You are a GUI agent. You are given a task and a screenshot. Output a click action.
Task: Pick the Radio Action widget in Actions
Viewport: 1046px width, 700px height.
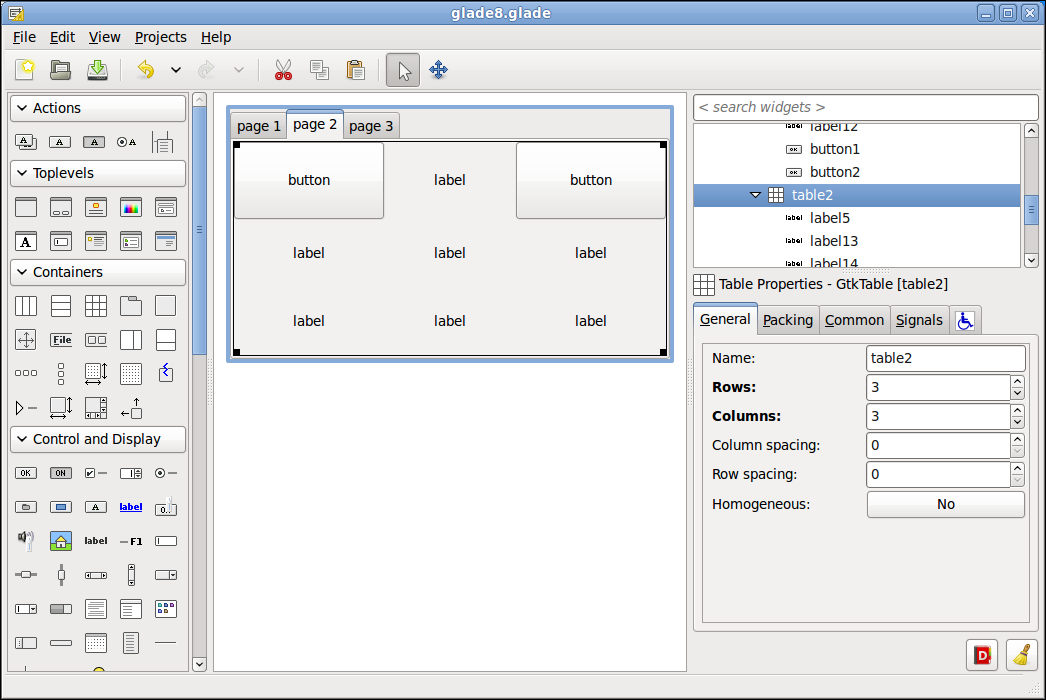pos(127,141)
